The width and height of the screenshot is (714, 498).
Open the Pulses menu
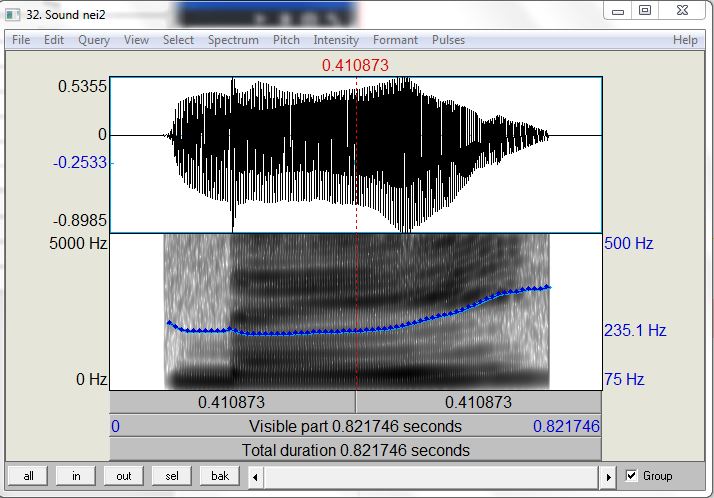448,40
